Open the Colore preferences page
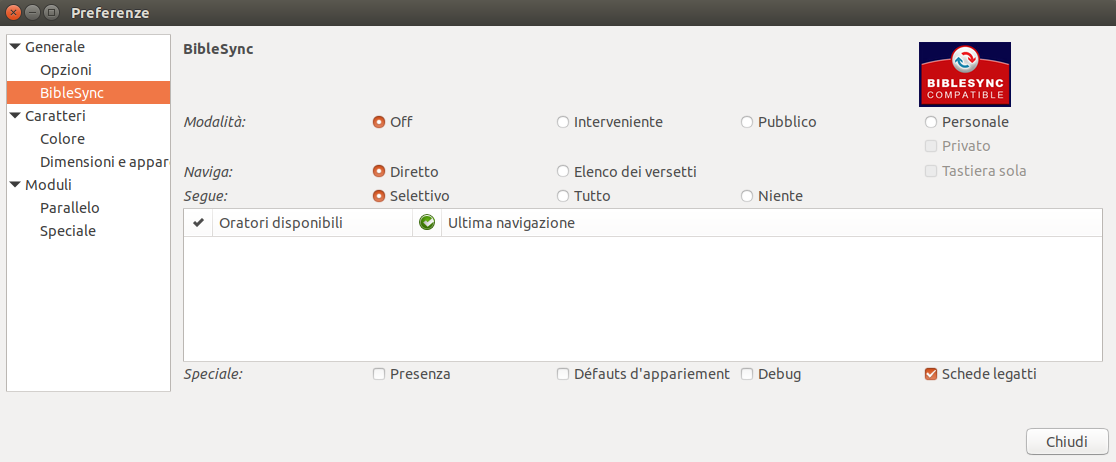Image resolution: width=1116 pixels, height=462 pixels. pos(63,139)
